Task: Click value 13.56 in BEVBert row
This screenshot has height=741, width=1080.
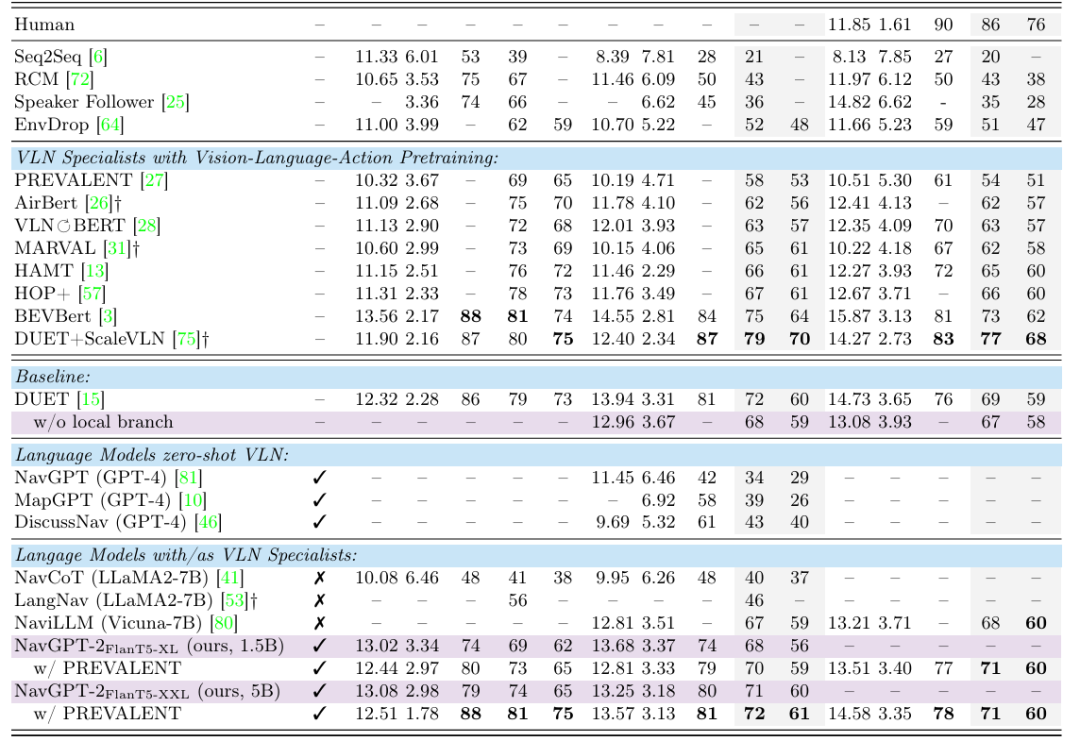Action: coord(376,317)
